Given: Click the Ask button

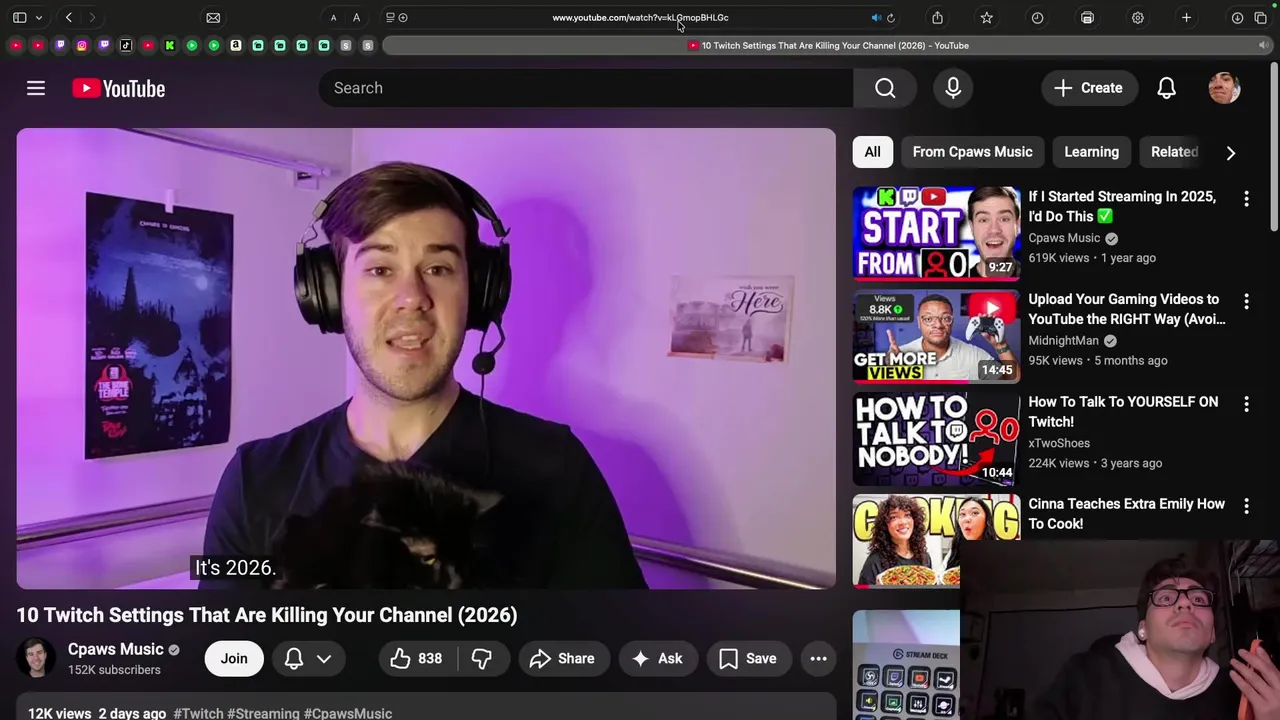Looking at the screenshot, I should tap(658, 658).
